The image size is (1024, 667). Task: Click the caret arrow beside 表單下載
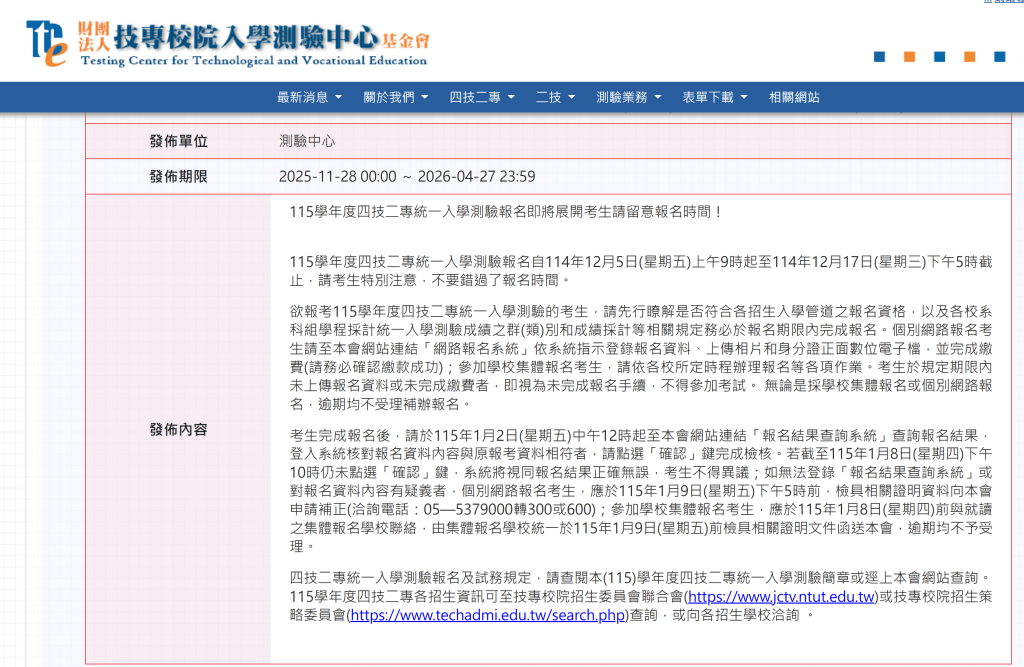(x=743, y=98)
